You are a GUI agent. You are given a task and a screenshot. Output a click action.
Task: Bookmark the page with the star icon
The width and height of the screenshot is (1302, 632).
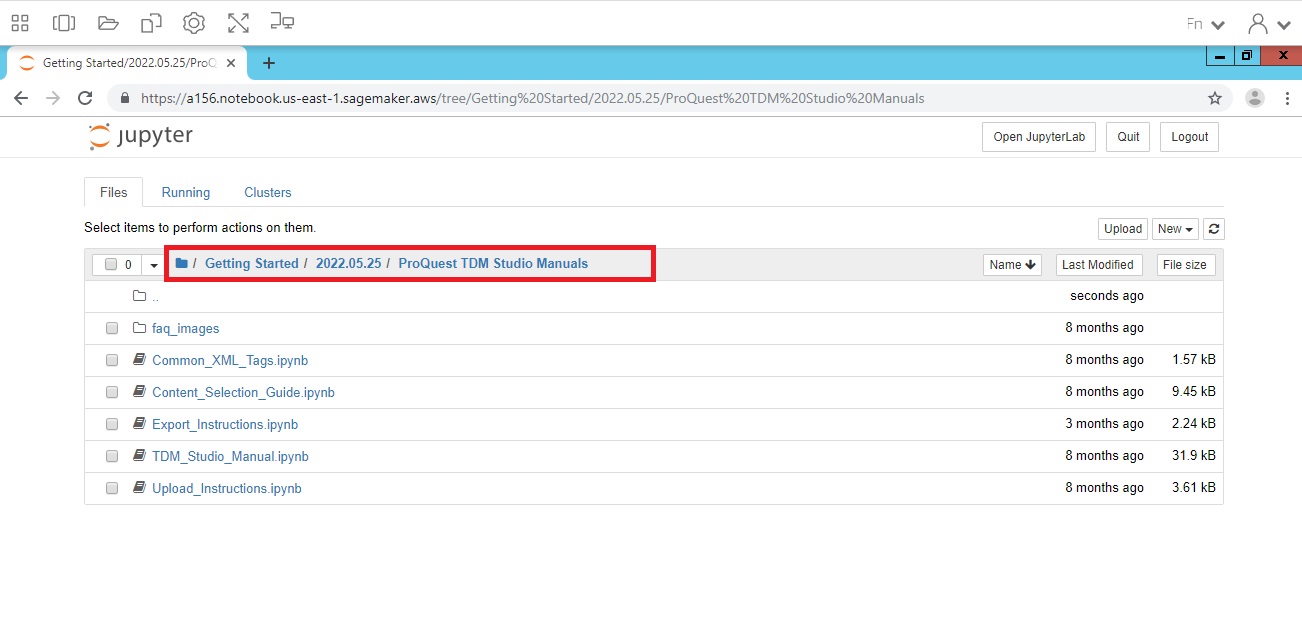(1215, 98)
